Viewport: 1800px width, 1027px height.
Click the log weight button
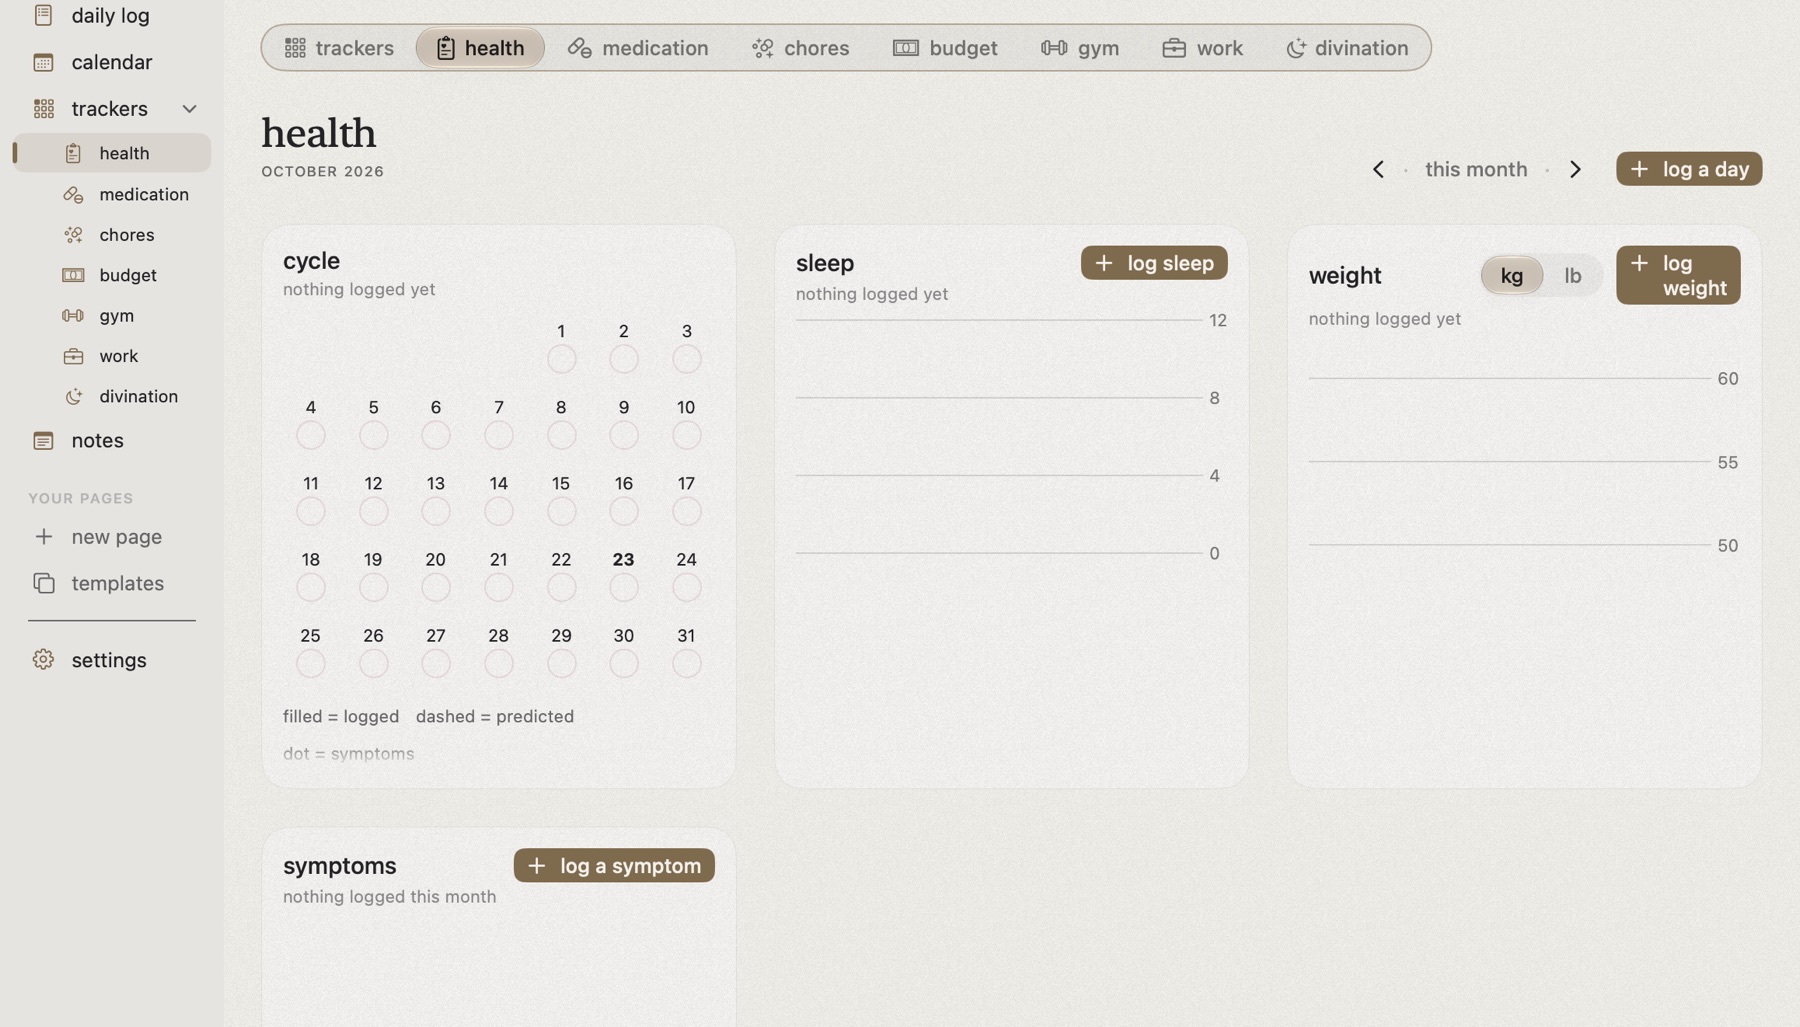1677,275
